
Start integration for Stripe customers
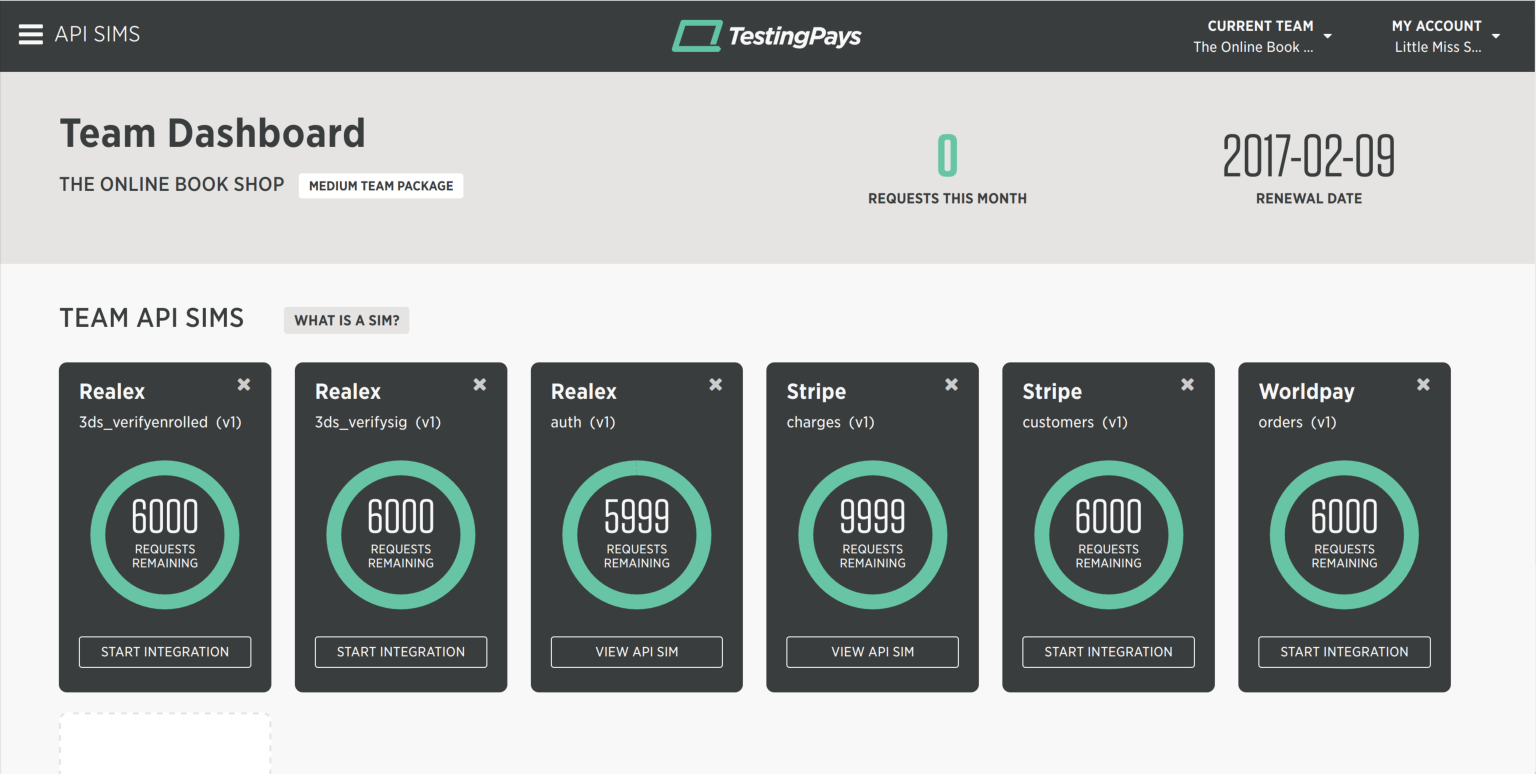[1109, 652]
